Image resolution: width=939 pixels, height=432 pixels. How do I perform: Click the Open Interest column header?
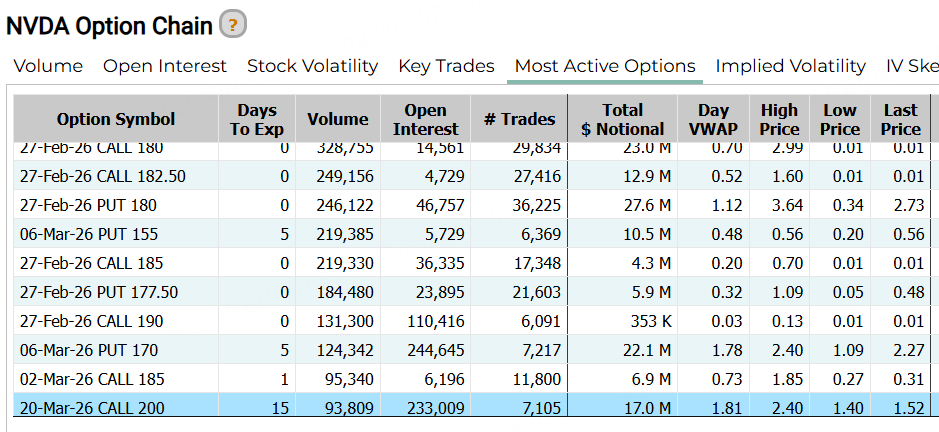coord(425,119)
